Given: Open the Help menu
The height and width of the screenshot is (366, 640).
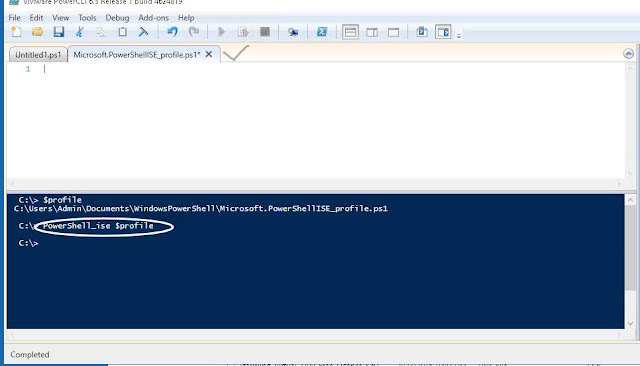Looking at the screenshot, I should click(186, 18).
